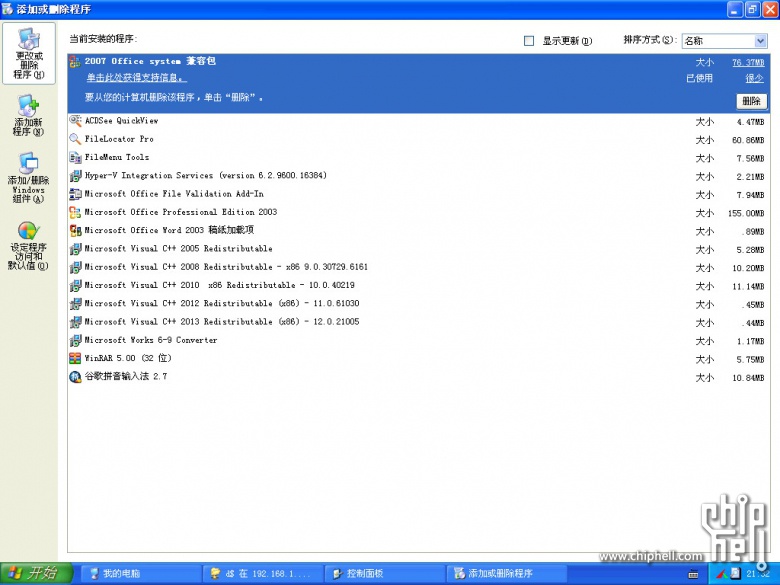Click the FileLocator Pro magnifier icon
Image resolution: width=780 pixels, height=585 pixels.
pyautogui.click(x=75, y=139)
